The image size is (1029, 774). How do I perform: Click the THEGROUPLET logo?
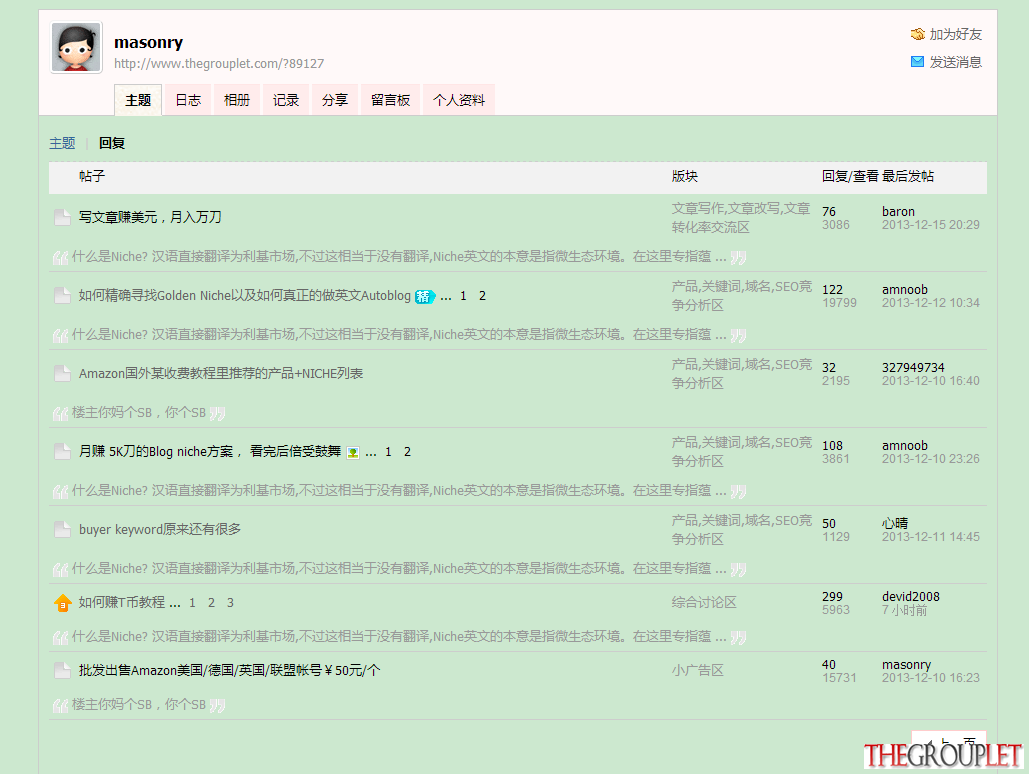point(943,755)
